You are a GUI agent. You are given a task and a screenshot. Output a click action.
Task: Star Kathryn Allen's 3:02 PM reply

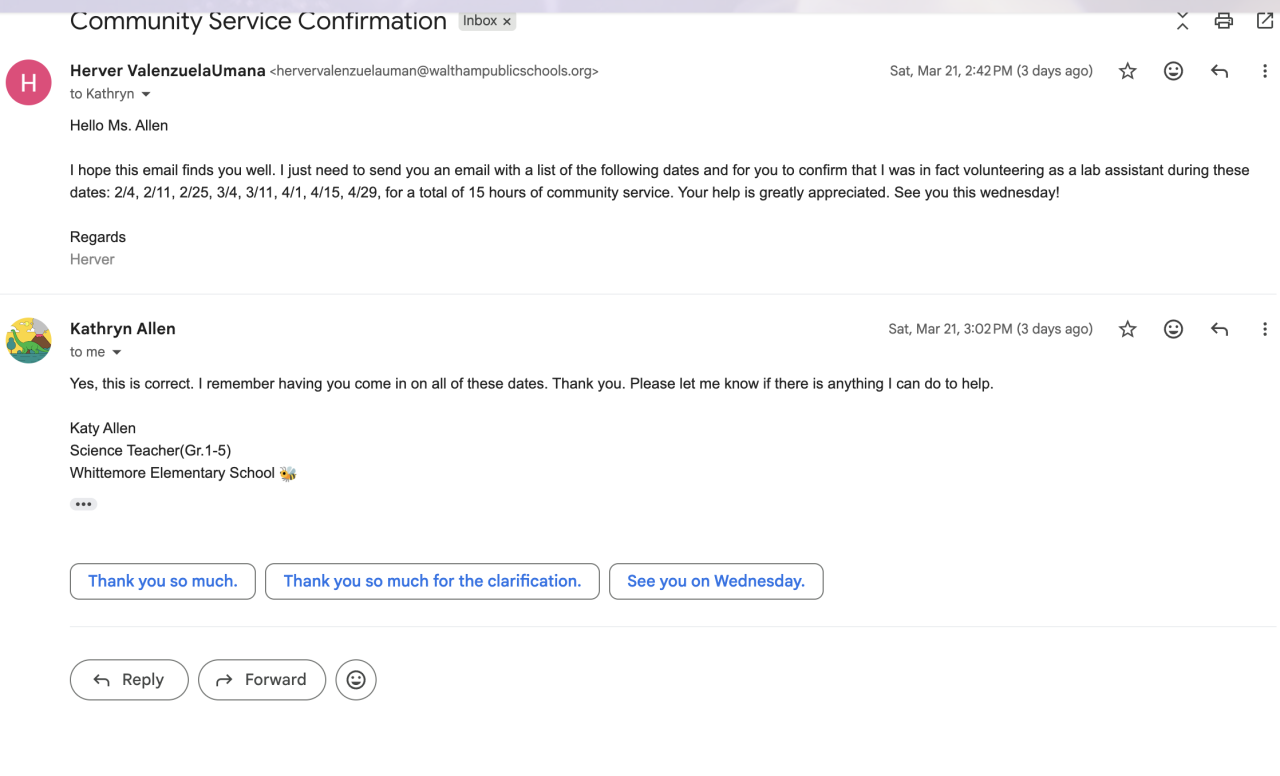pos(1127,329)
